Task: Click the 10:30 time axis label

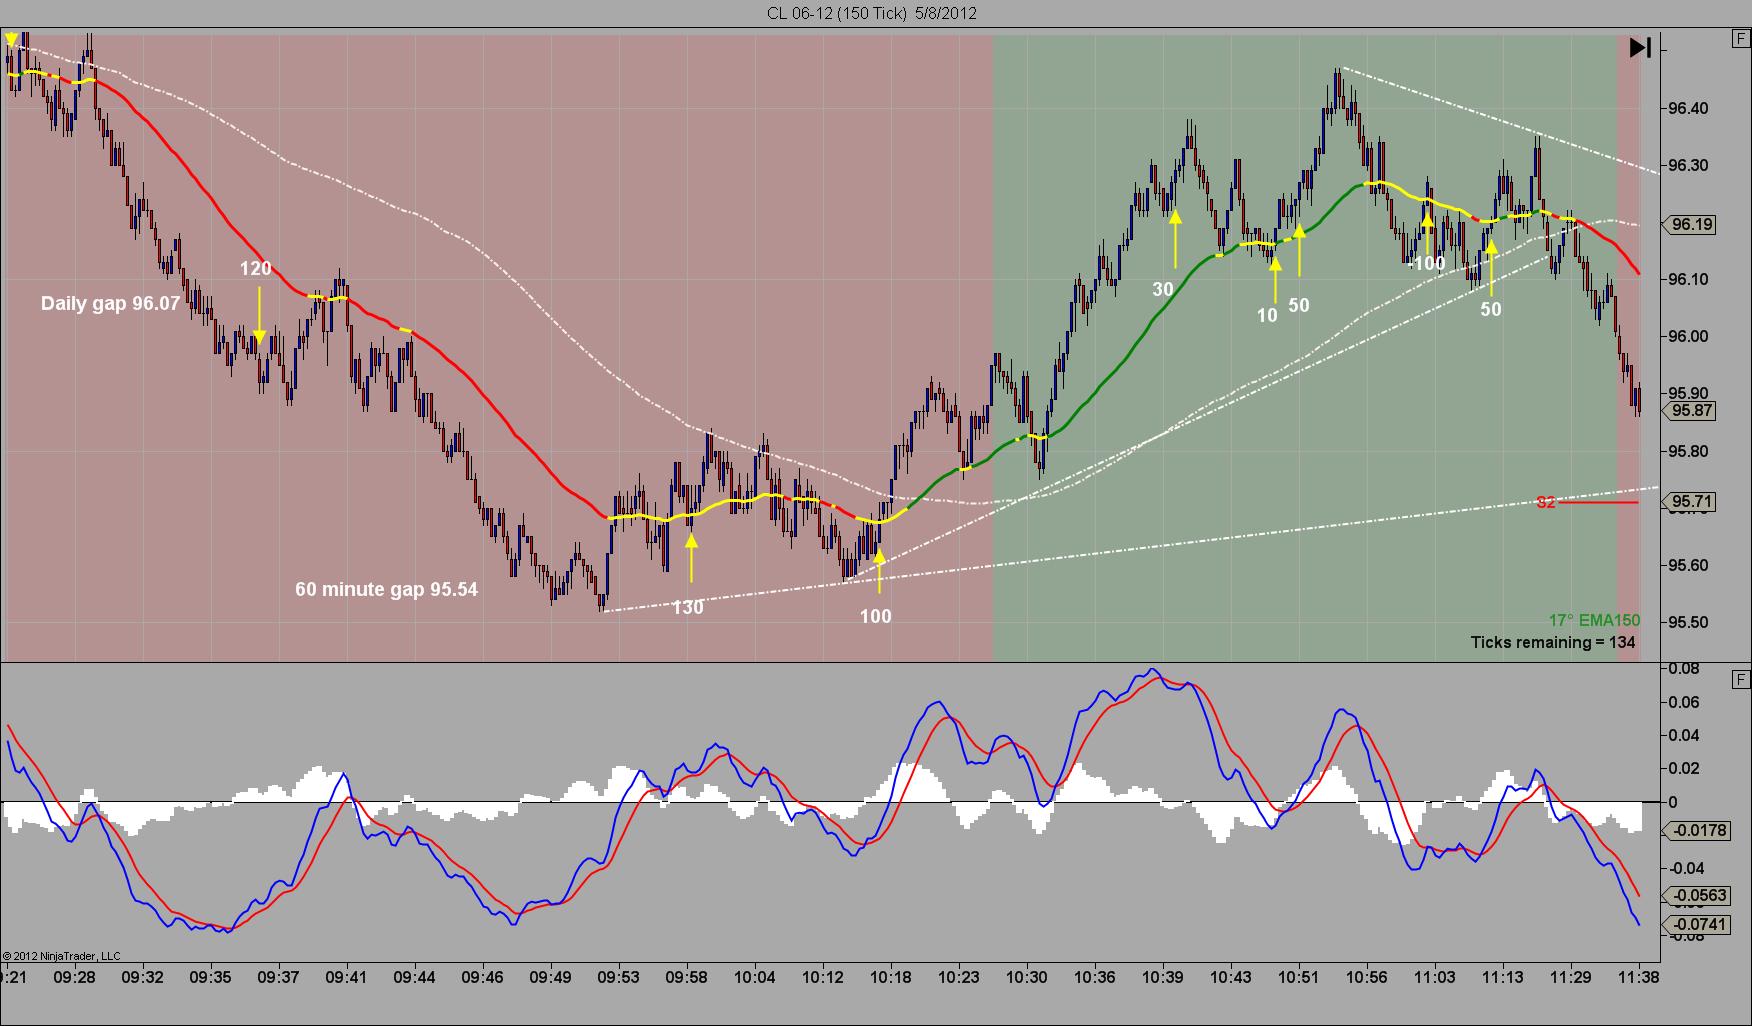Action: pyautogui.click(x=1027, y=977)
